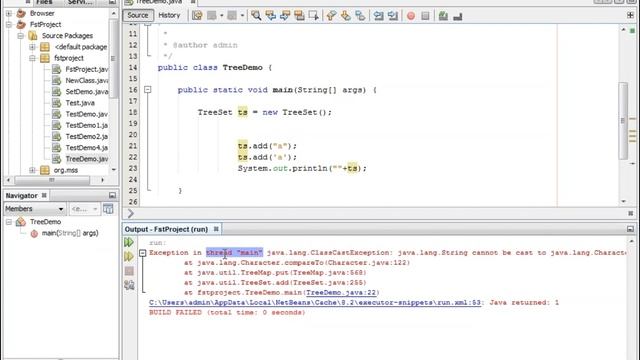The height and width of the screenshot is (360, 640).
Task: Close the Output FstProject (run) tab
Action: (216, 229)
